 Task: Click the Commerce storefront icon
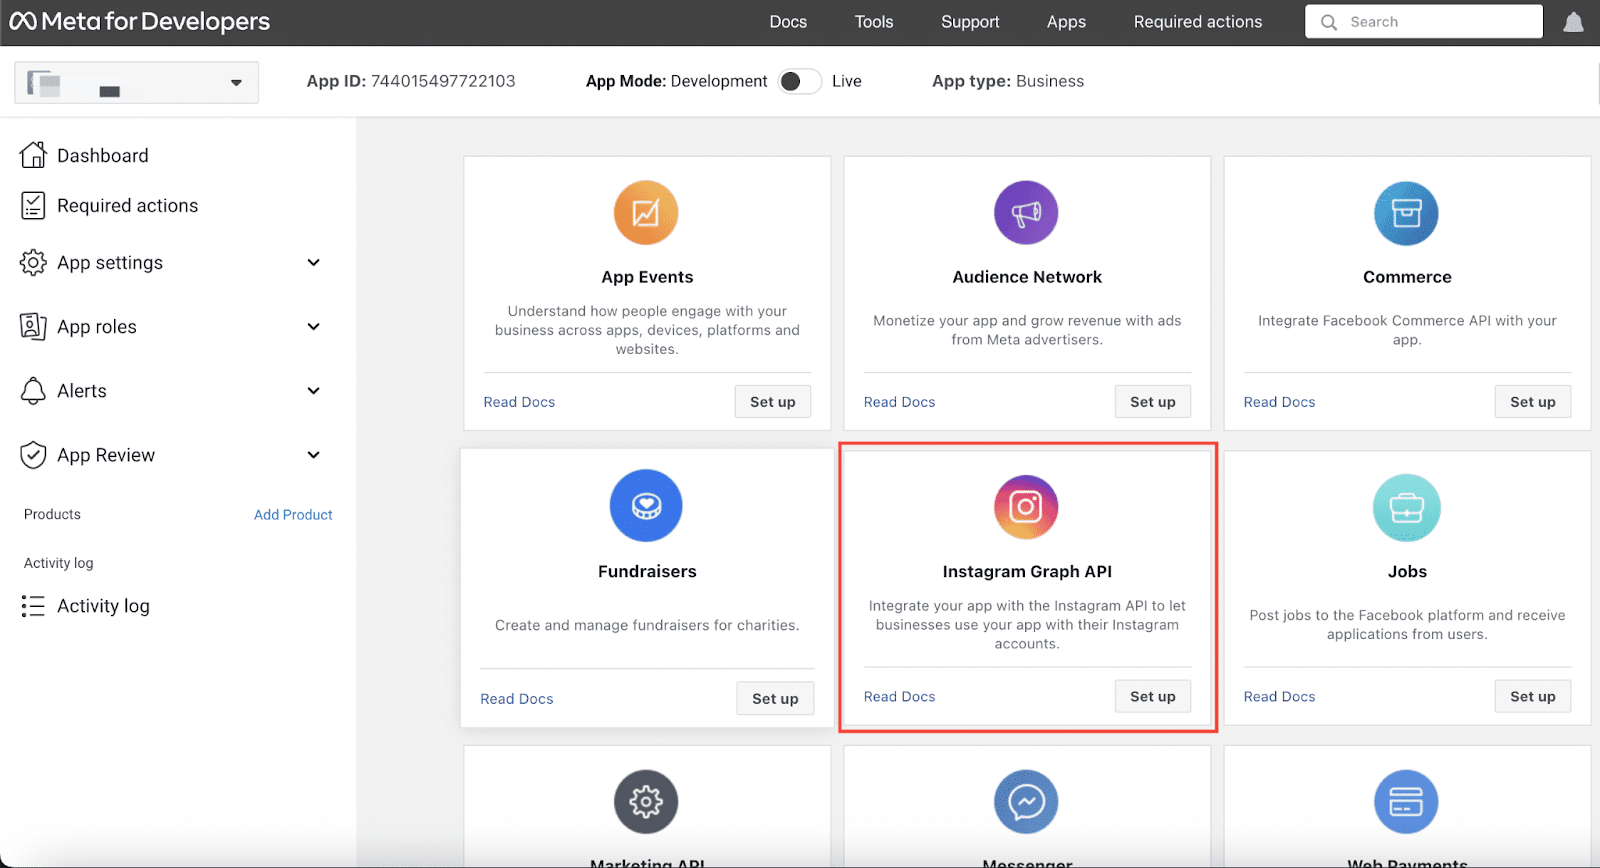point(1406,213)
